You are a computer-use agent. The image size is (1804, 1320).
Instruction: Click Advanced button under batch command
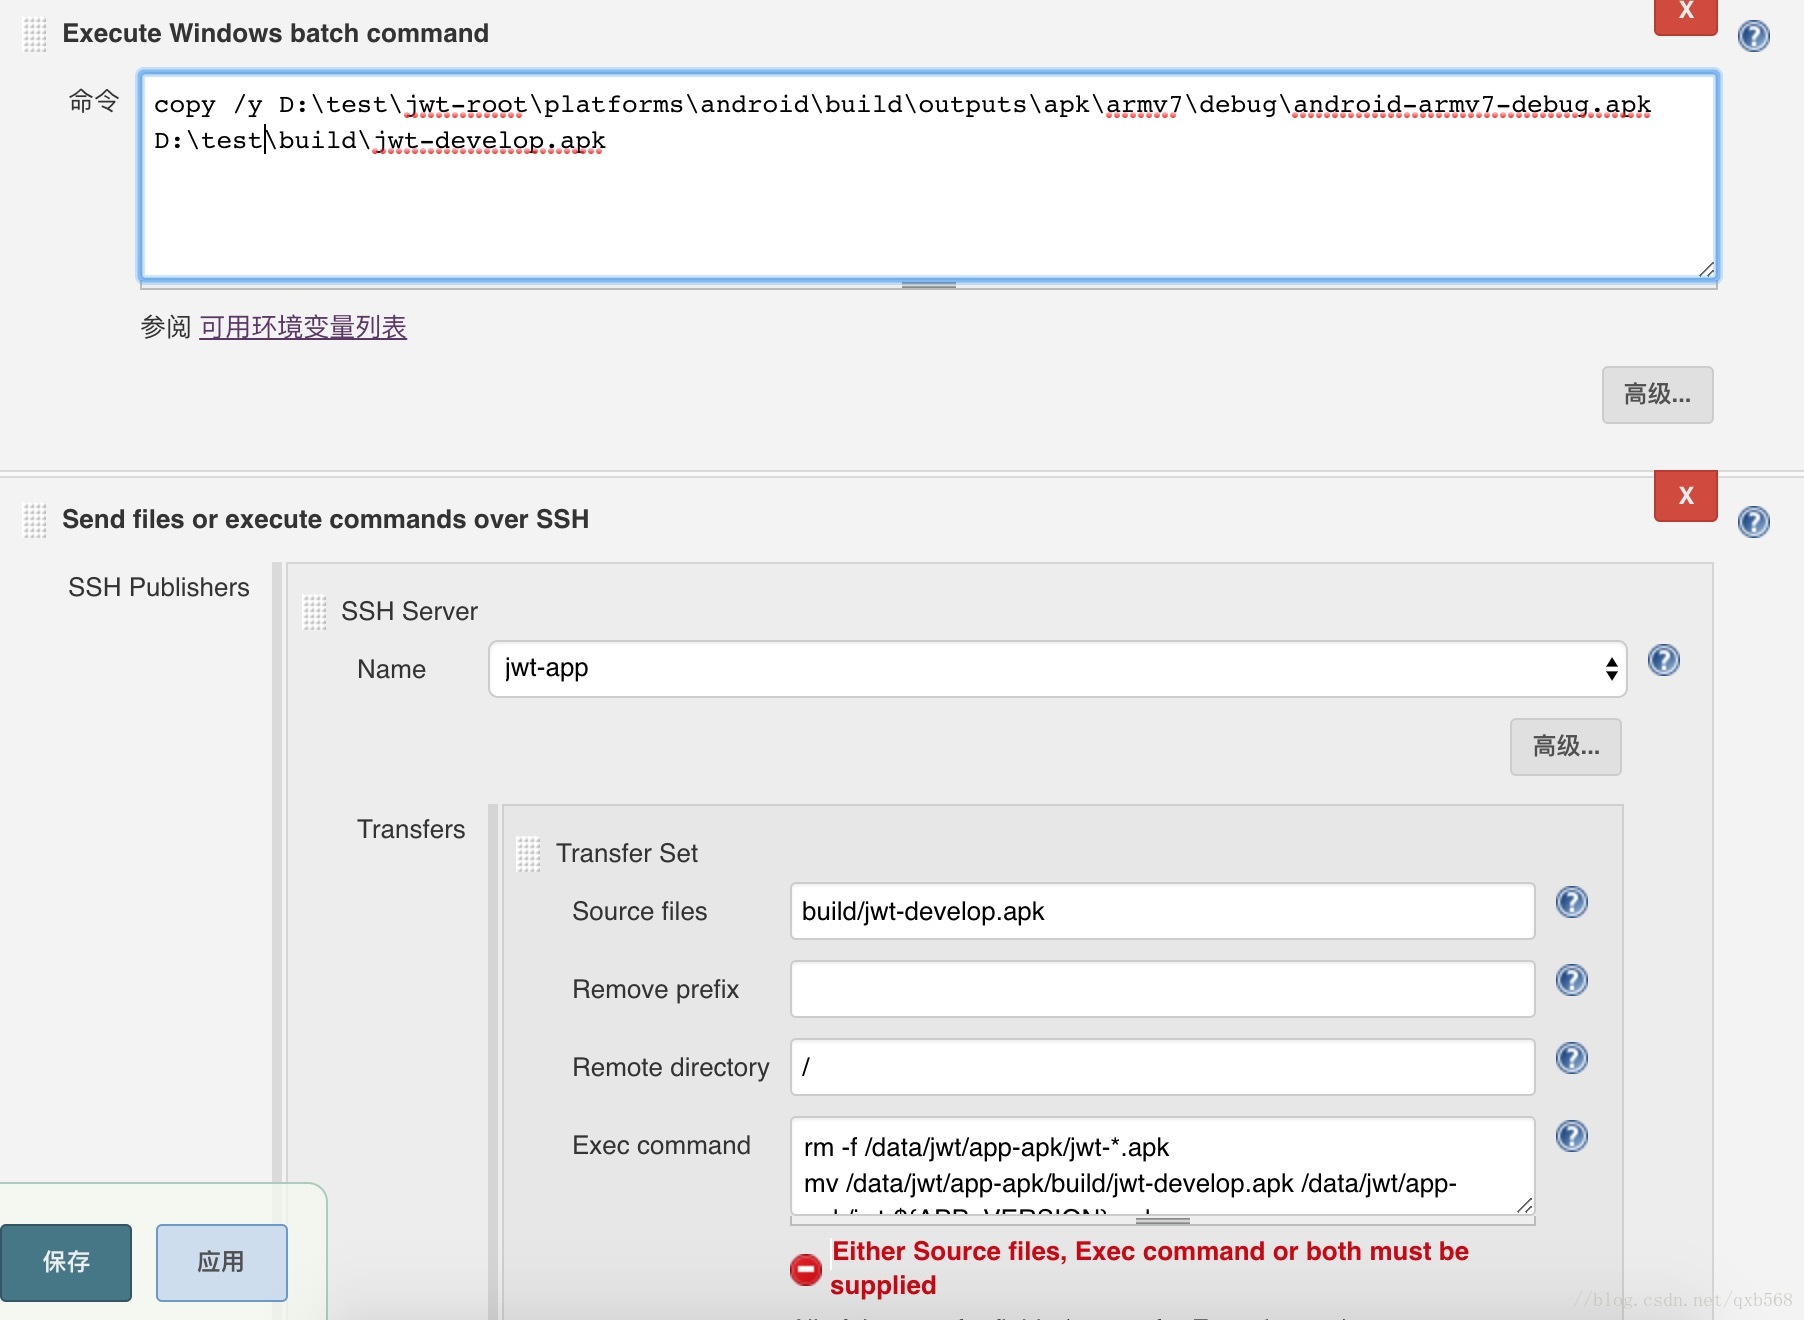(x=1657, y=395)
